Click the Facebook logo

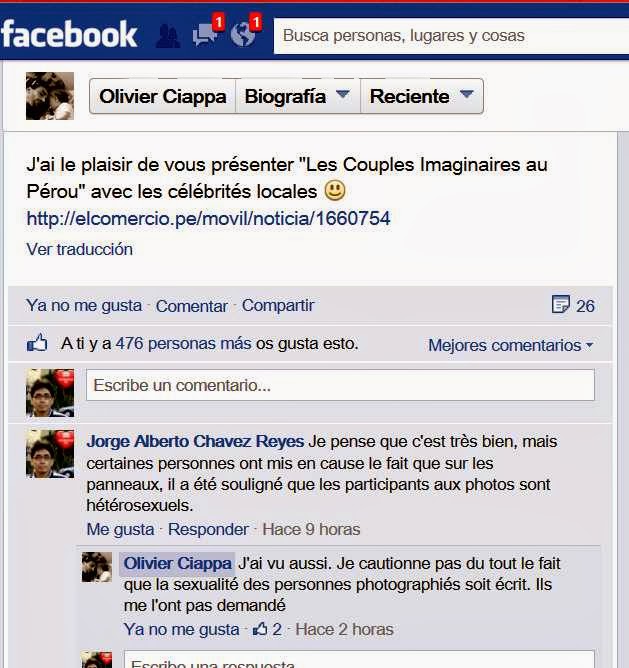(69, 35)
